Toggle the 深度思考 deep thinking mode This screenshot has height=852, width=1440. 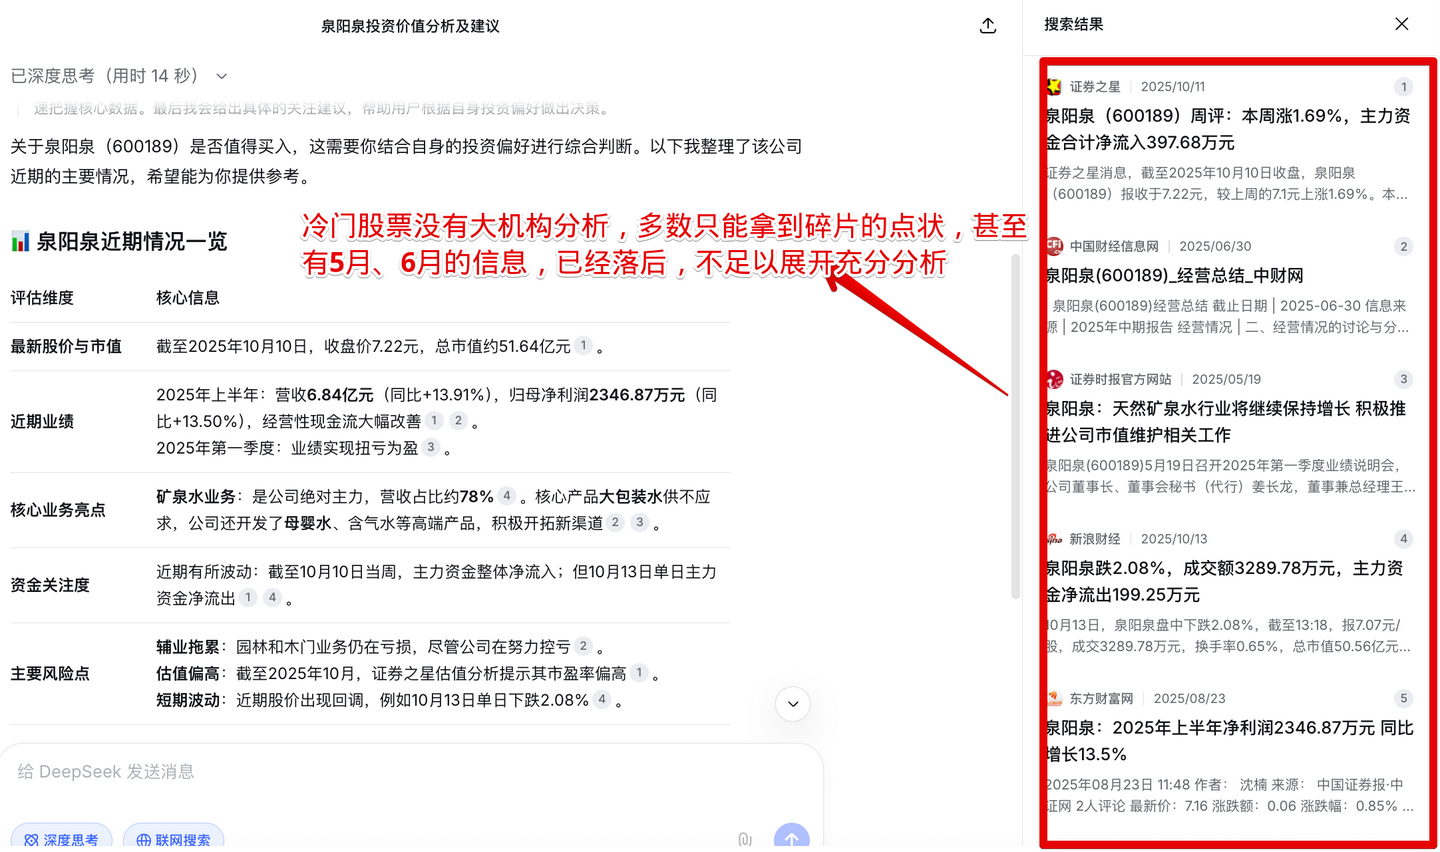(61, 840)
